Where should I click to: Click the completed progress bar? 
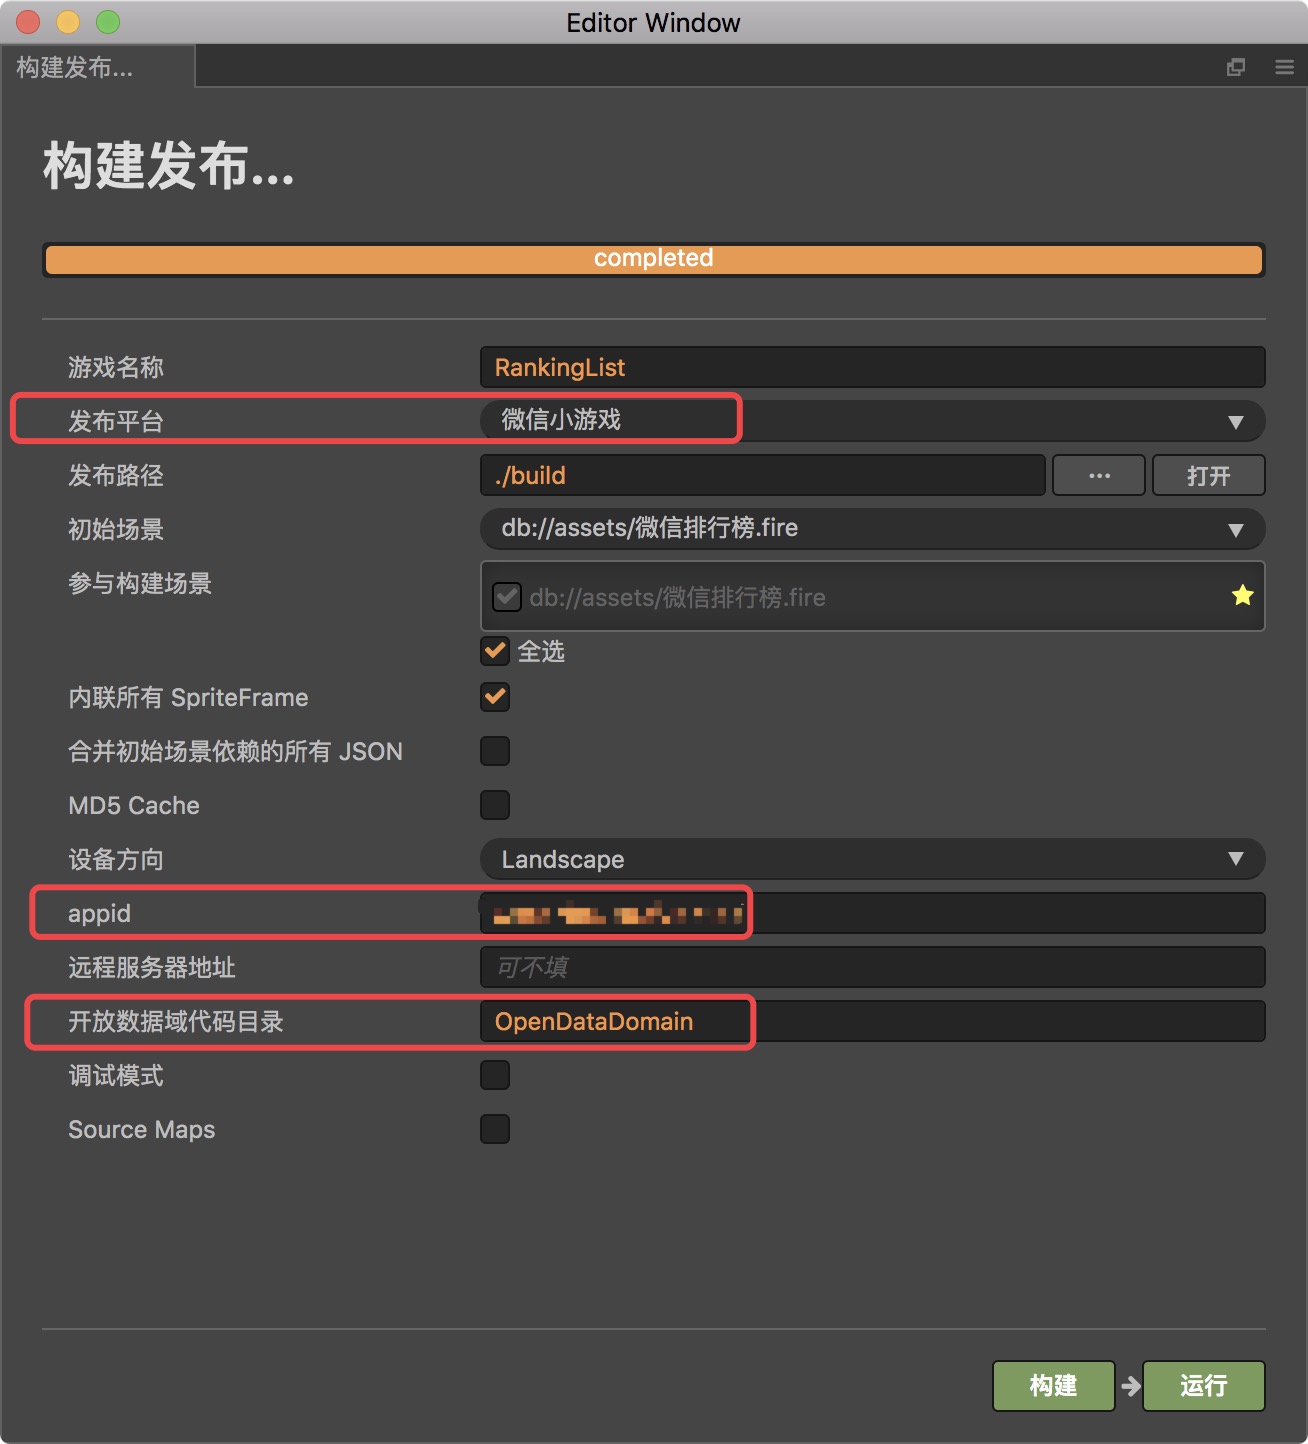[654, 259]
